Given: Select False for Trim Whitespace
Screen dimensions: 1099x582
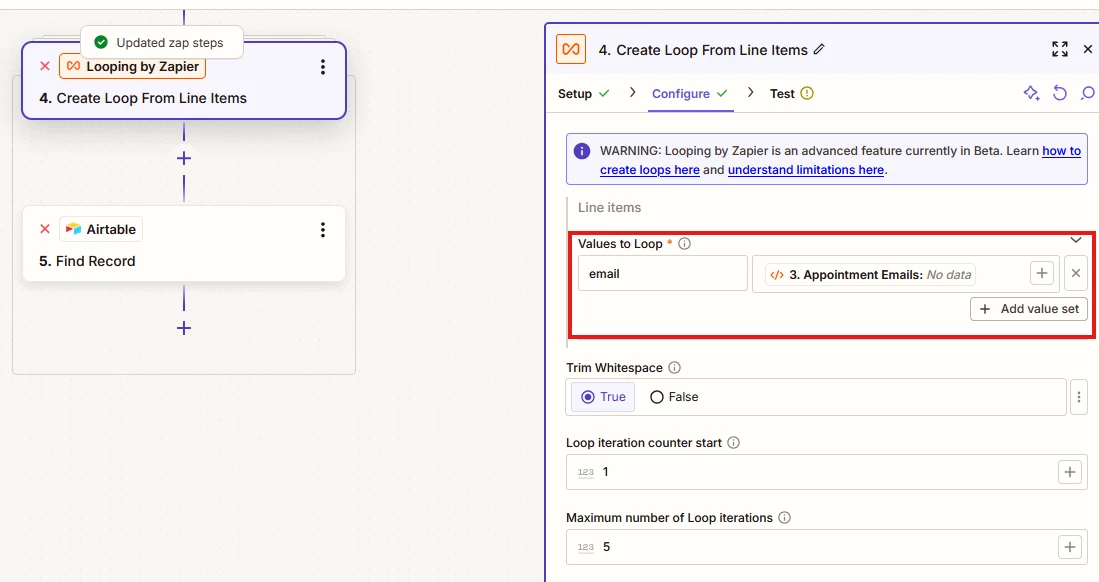Looking at the screenshot, I should [674, 397].
